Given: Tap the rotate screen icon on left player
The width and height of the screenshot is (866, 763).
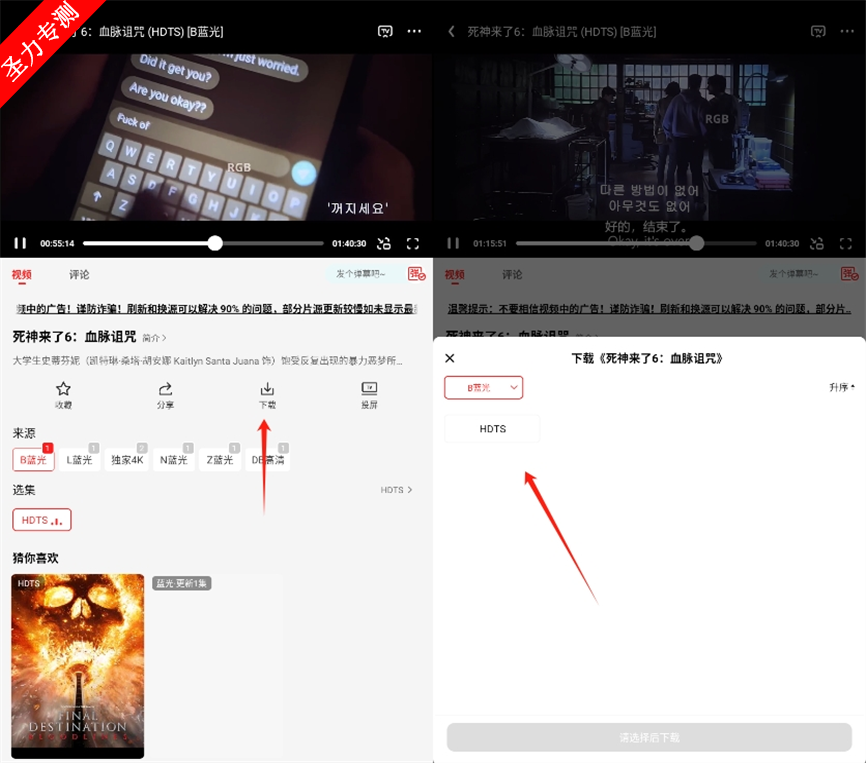Looking at the screenshot, I should tap(384, 243).
